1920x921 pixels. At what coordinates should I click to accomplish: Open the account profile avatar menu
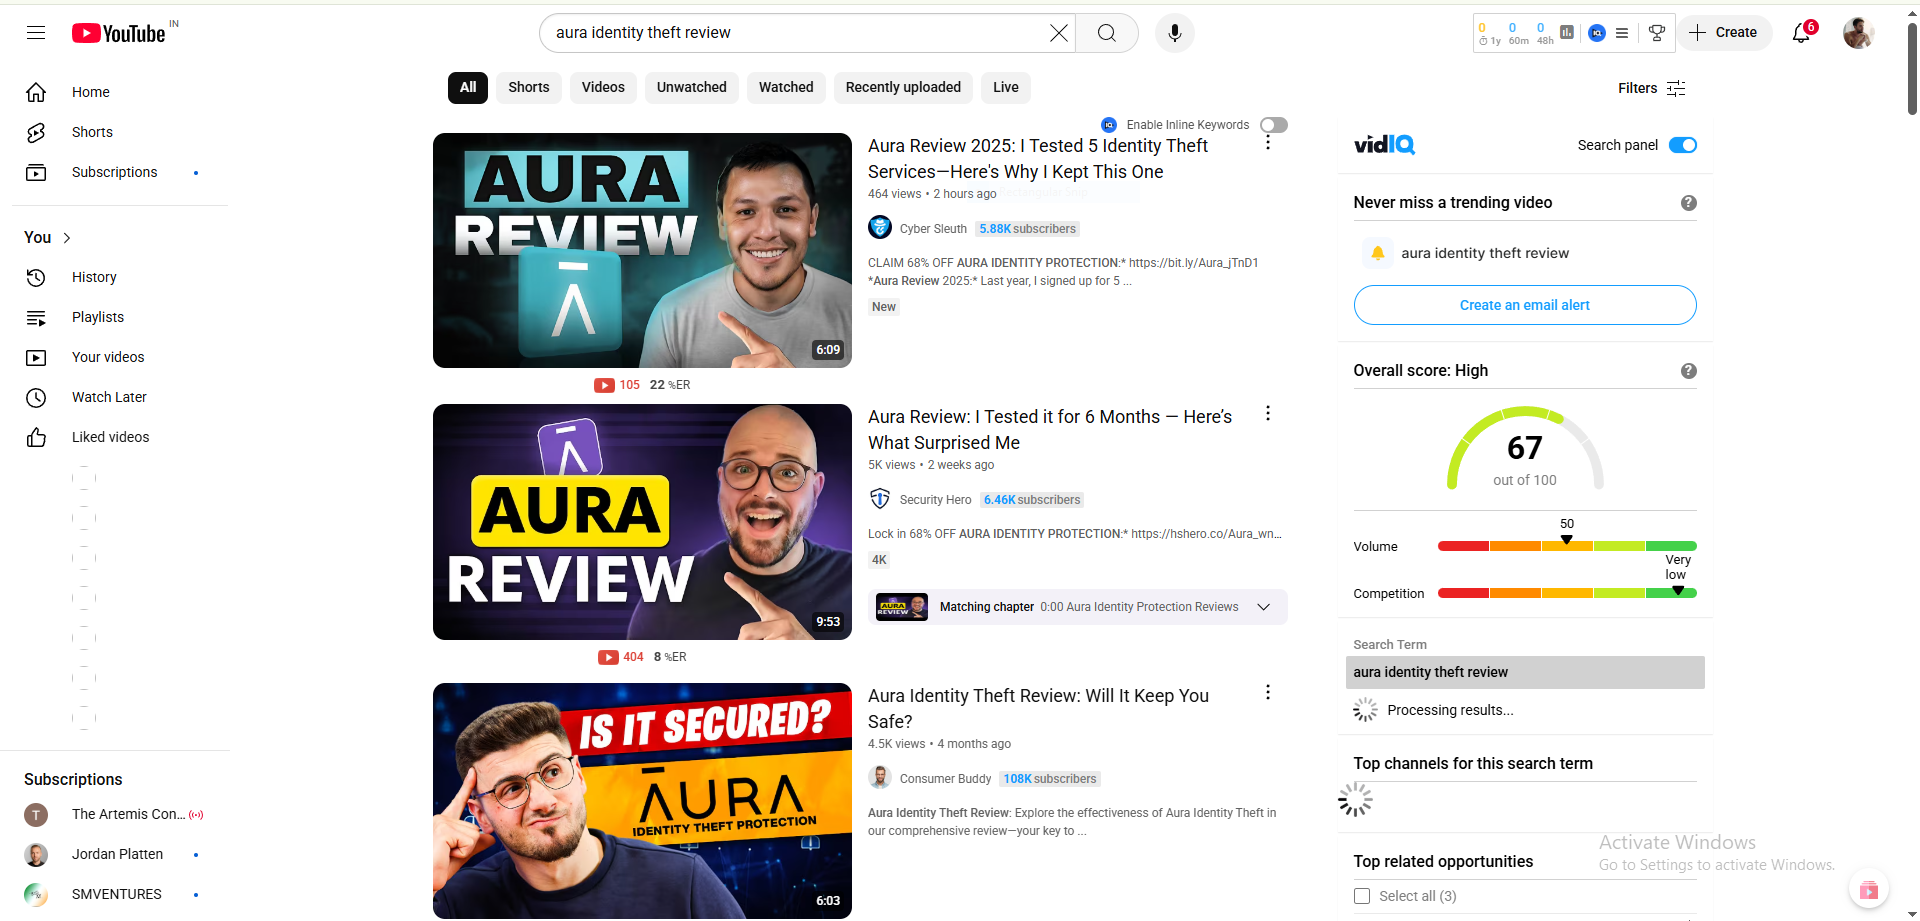[x=1858, y=33]
